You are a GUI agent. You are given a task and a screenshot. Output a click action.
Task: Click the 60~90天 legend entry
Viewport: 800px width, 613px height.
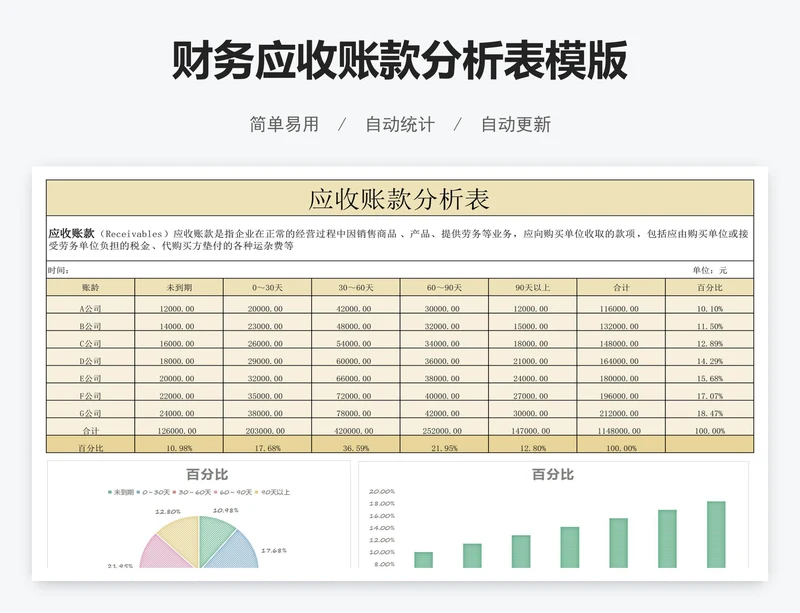233,492
